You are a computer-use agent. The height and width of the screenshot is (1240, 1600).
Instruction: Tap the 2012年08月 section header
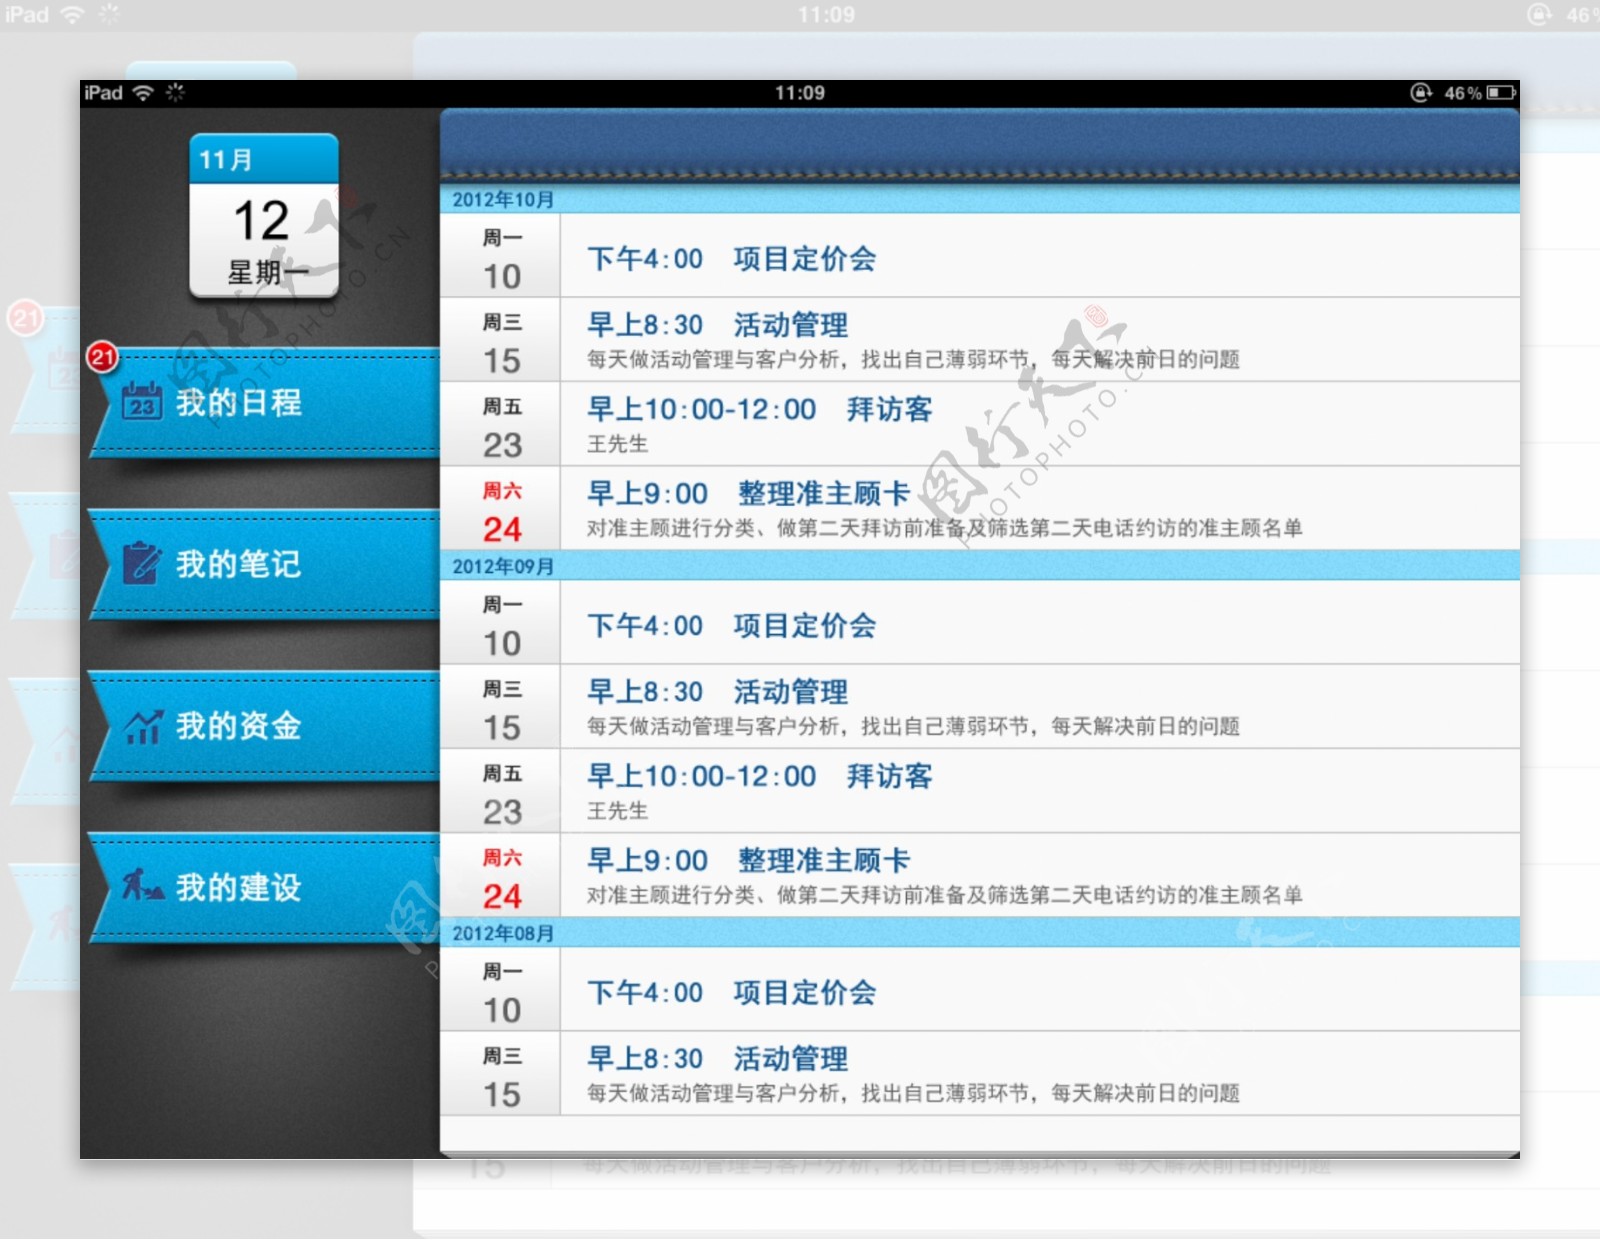[980, 933]
